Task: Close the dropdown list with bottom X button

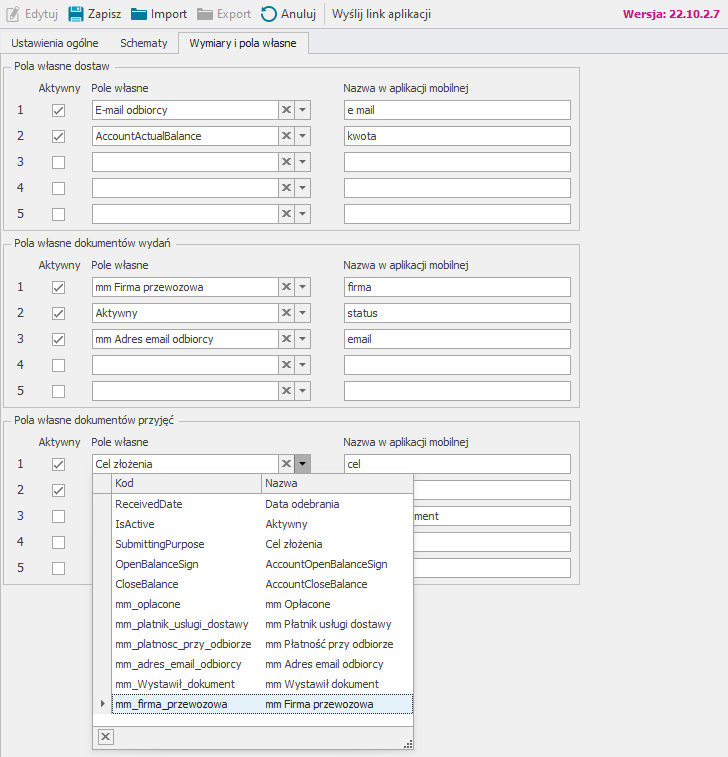Action: tap(106, 736)
